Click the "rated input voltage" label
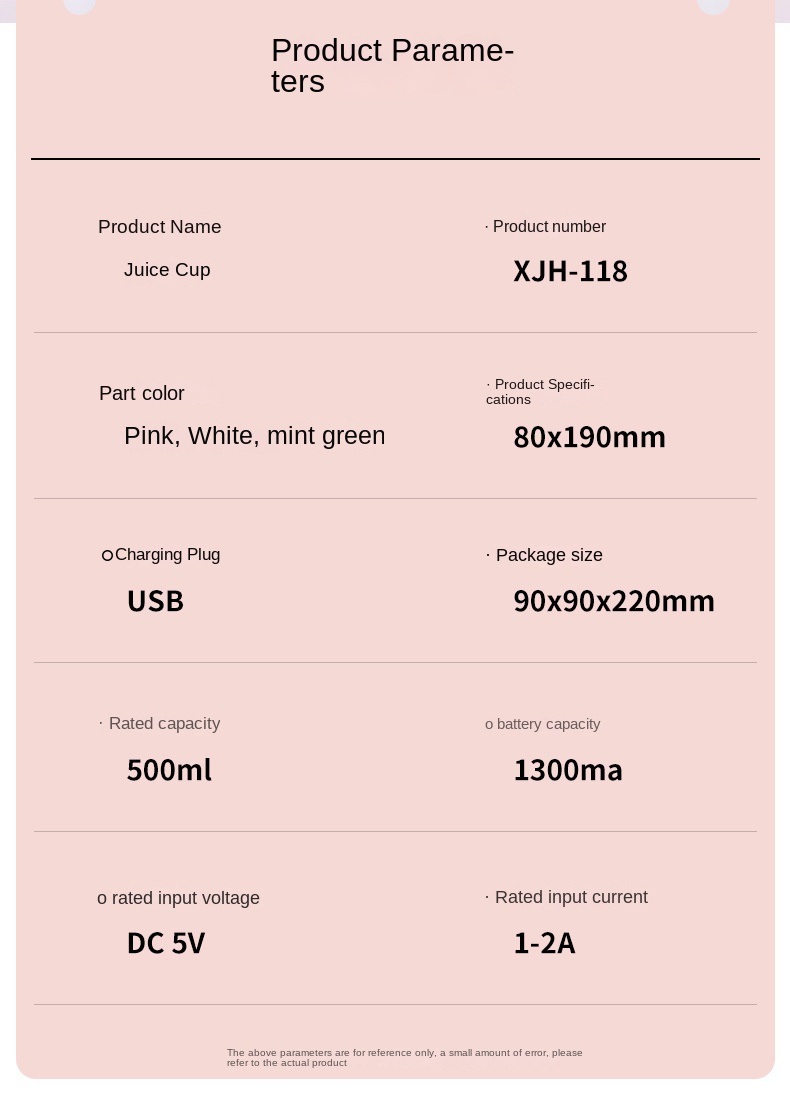Screen dimensions: 790x1100 pyautogui.click(x=185, y=898)
